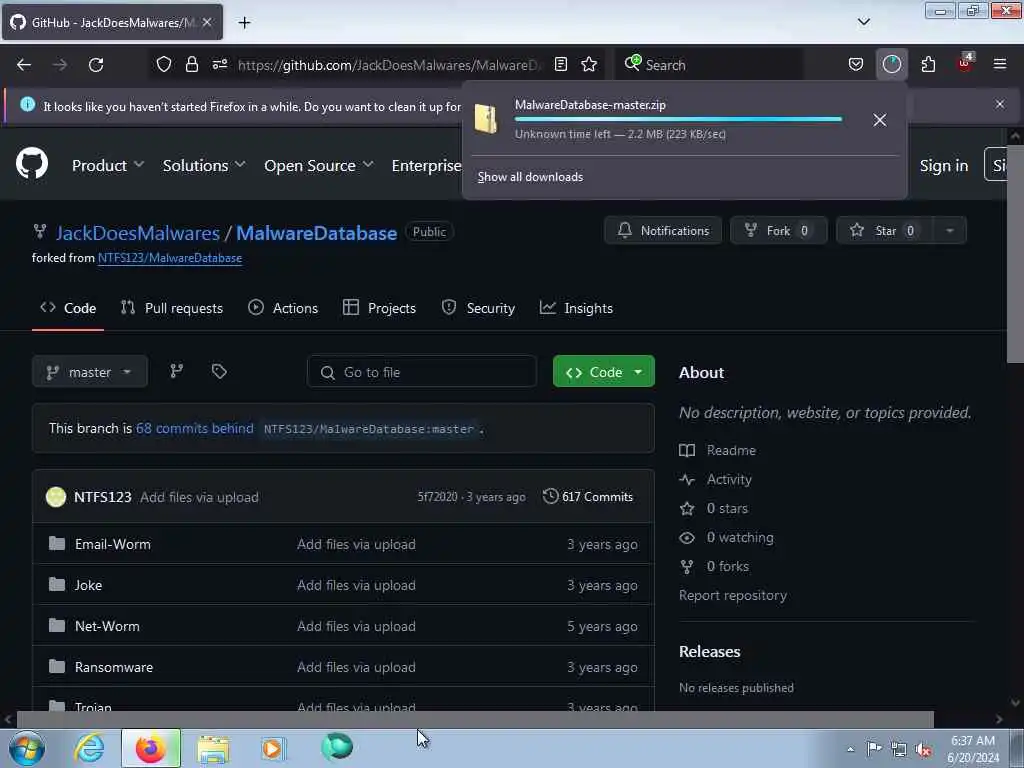Open NTFS123/MalwareDatabase forked-from link
The height and width of the screenshot is (768, 1024).
click(170, 258)
